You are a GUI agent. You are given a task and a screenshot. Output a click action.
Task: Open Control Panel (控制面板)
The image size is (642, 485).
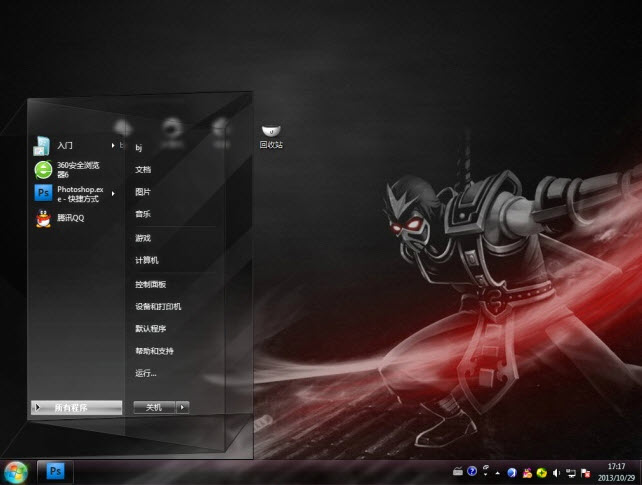151,284
